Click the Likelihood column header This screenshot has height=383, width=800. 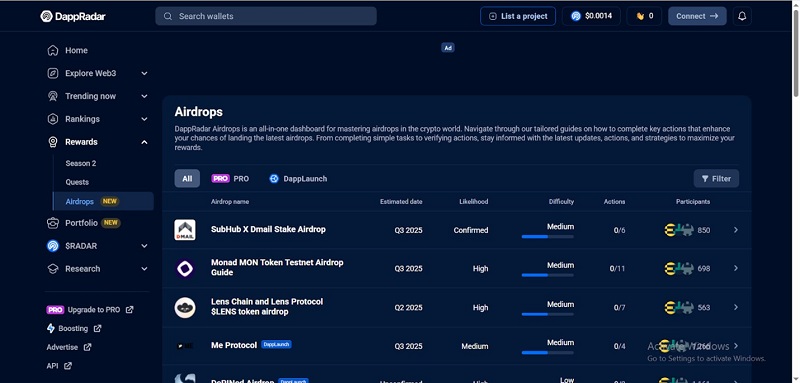click(473, 202)
